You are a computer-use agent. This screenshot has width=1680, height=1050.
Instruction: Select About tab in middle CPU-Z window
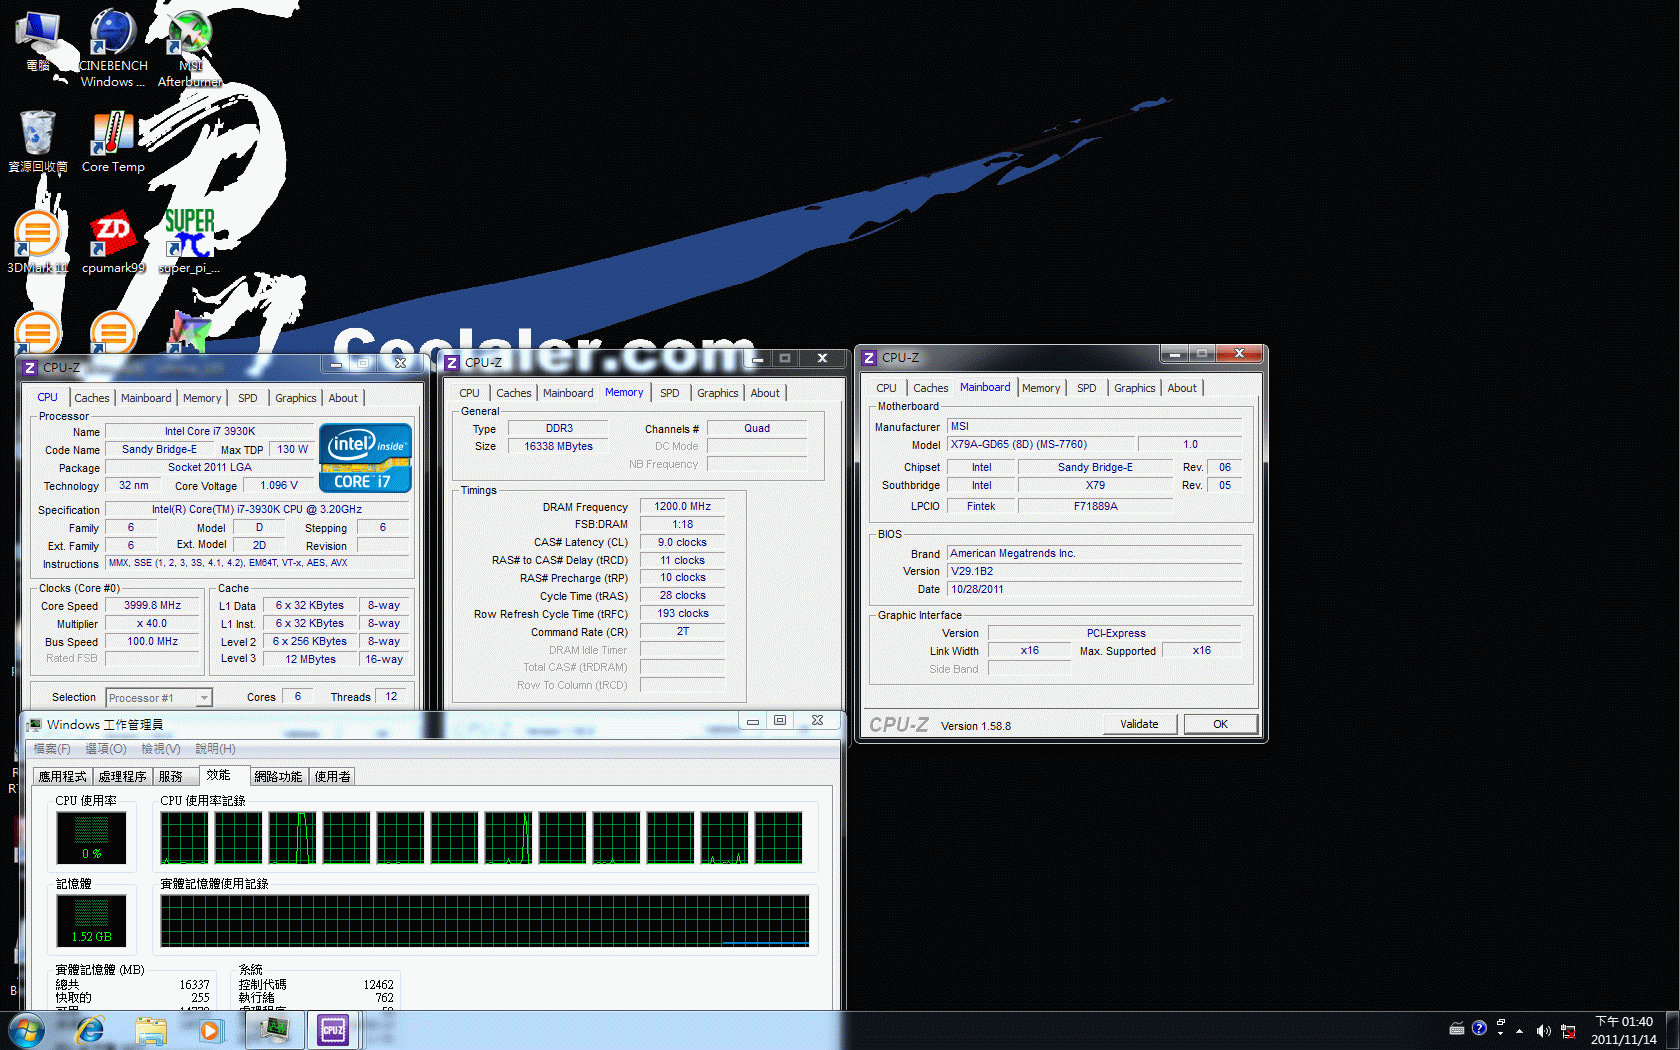coord(765,393)
